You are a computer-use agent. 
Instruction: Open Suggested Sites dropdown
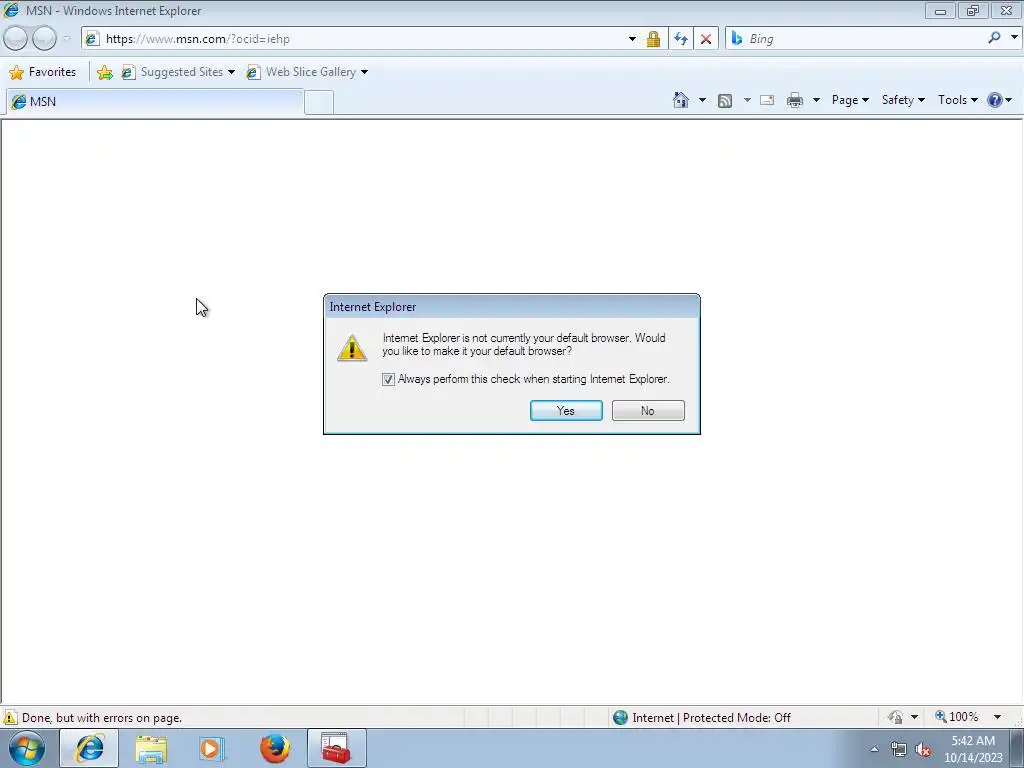click(178, 72)
